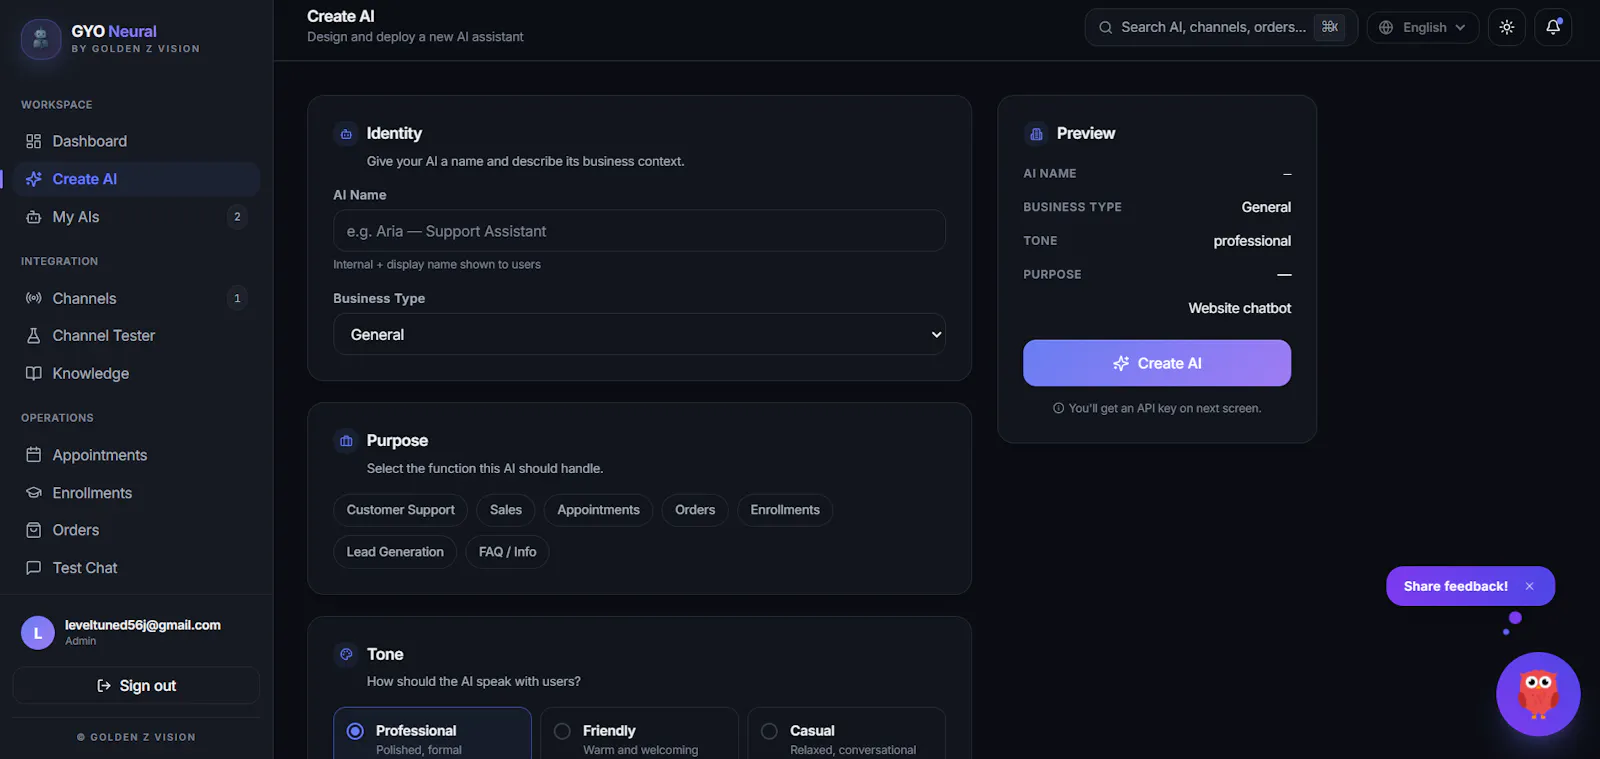Click the globe language icon

click(x=1386, y=28)
